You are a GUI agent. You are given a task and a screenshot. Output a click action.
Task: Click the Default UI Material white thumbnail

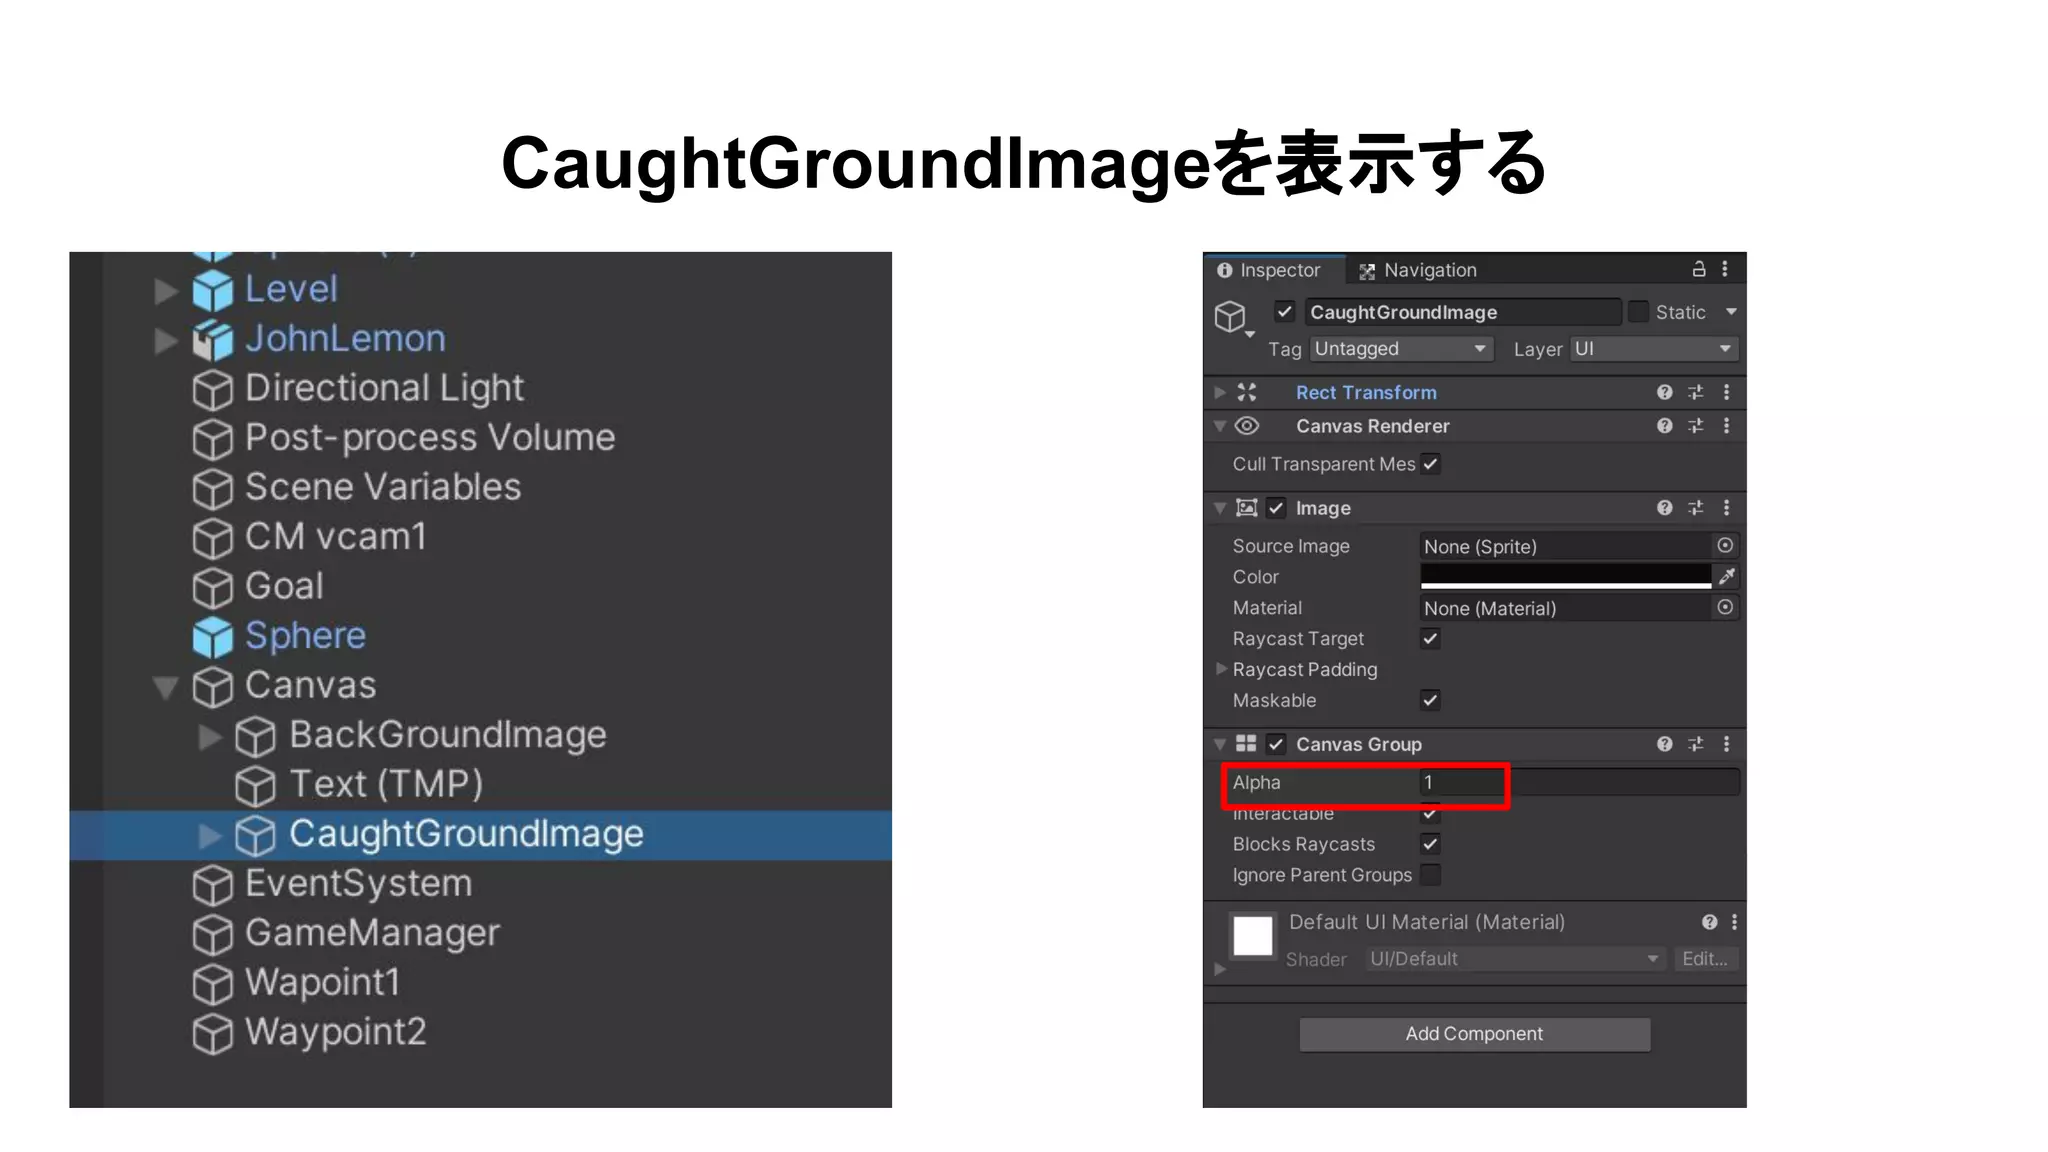click(1253, 936)
